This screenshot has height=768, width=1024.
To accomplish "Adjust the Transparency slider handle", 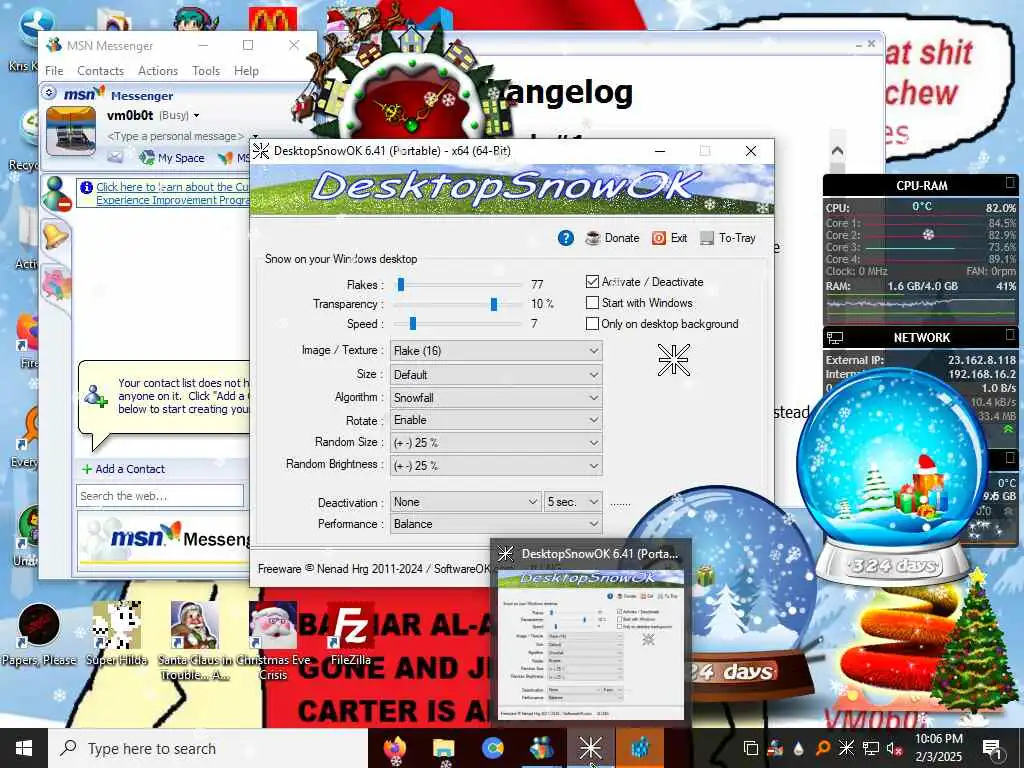I will coord(494,304).
